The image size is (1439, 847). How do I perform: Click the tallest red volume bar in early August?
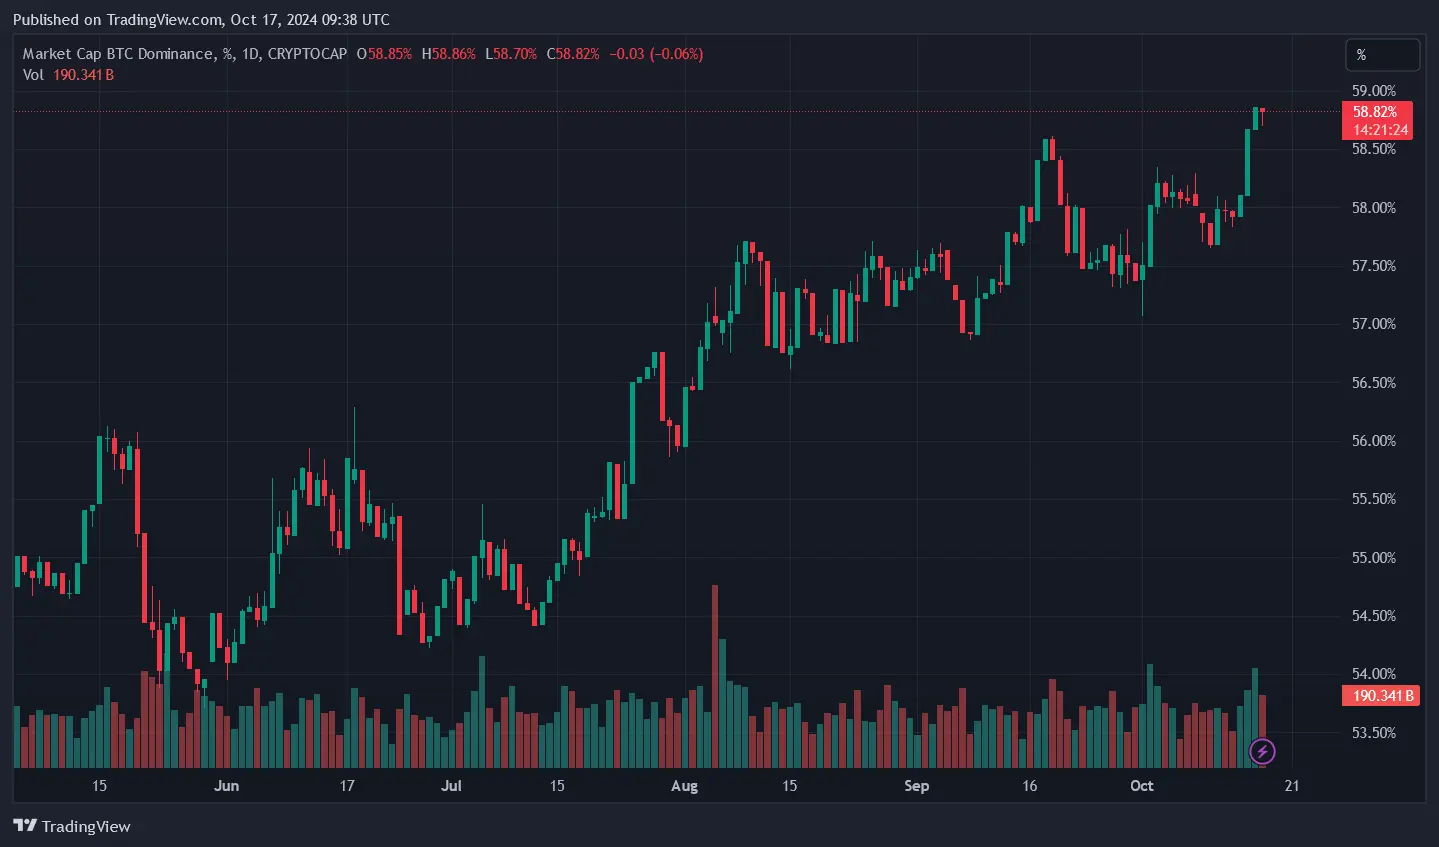tap(715, 676)
